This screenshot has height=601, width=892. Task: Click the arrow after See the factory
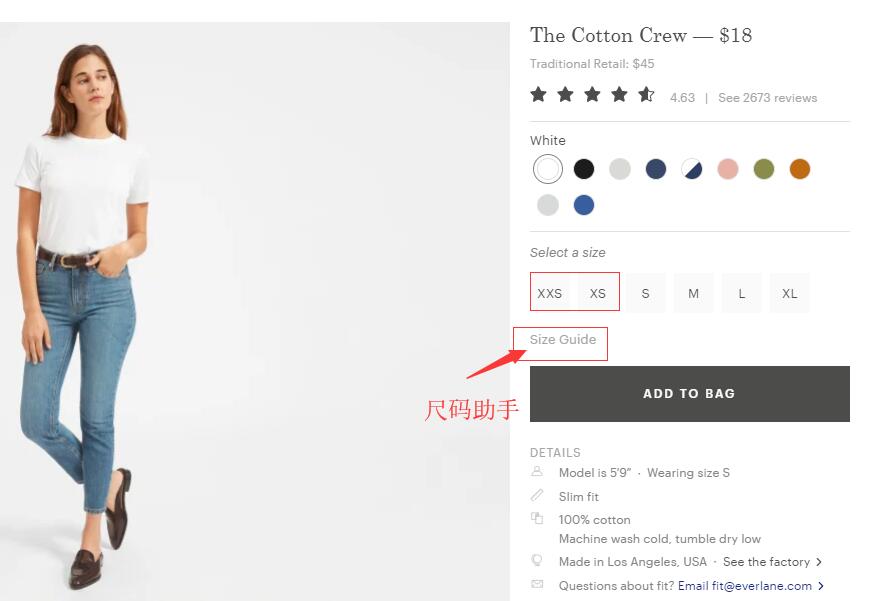click(819, 562)
